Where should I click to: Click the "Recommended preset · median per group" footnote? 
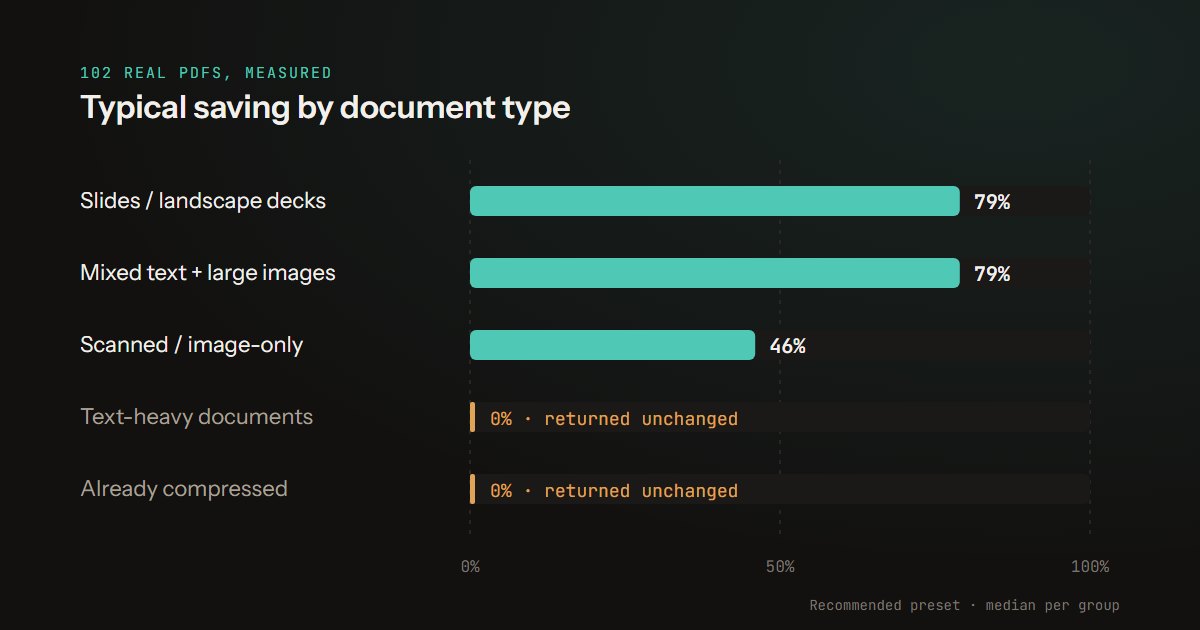[x=965, y=605]
